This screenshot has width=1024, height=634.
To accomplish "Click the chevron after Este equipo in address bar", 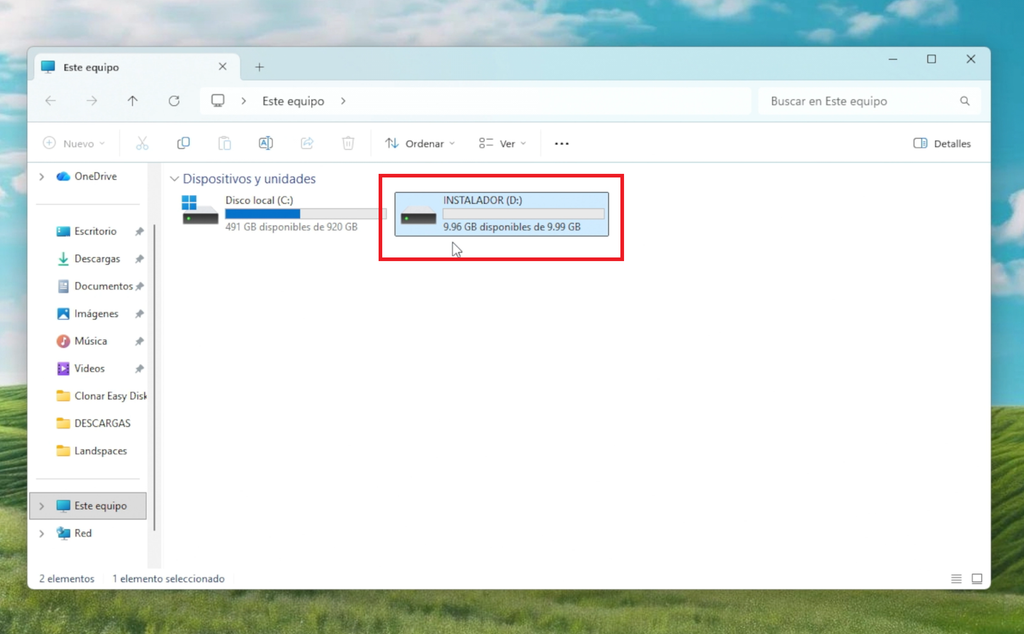I will point(343,101).
